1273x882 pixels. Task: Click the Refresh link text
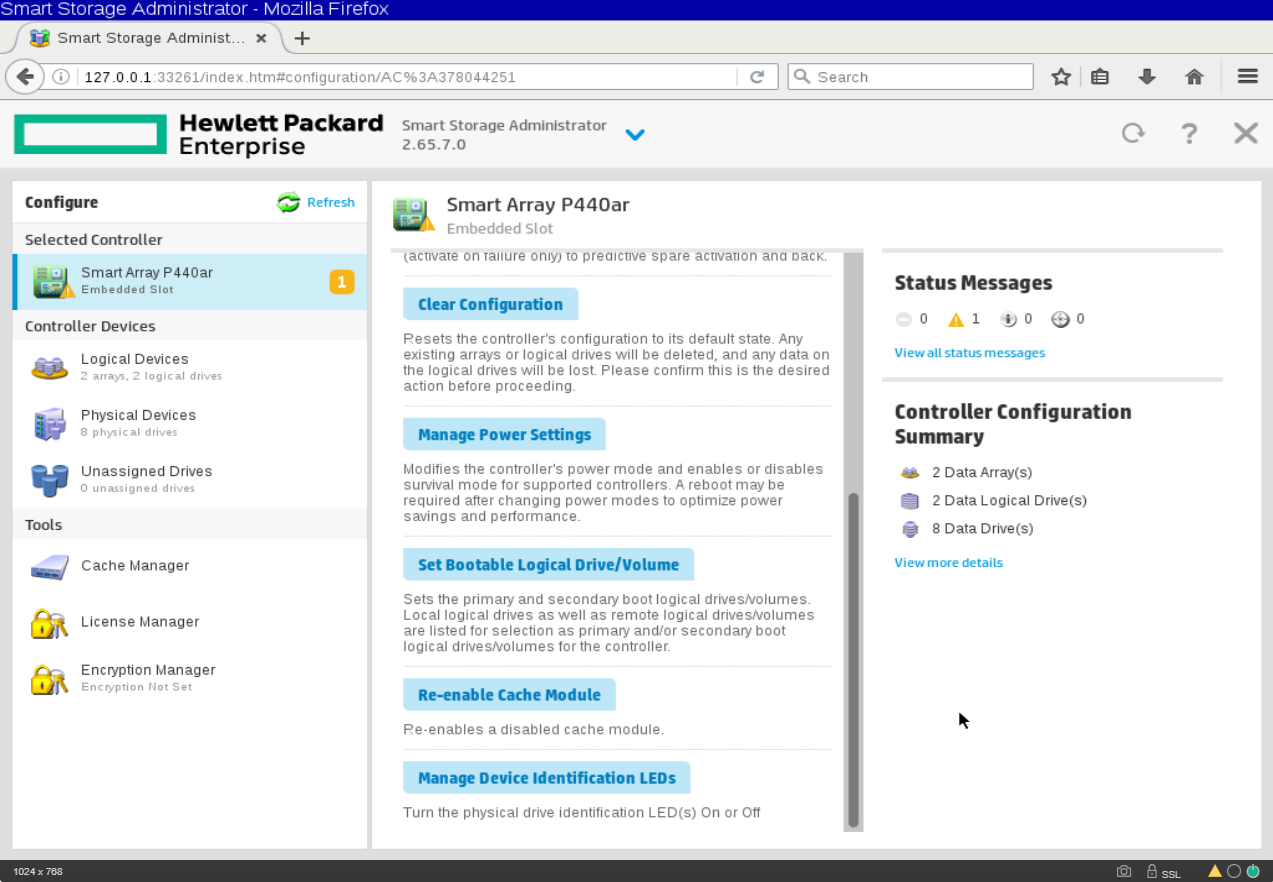coord(330,202)
